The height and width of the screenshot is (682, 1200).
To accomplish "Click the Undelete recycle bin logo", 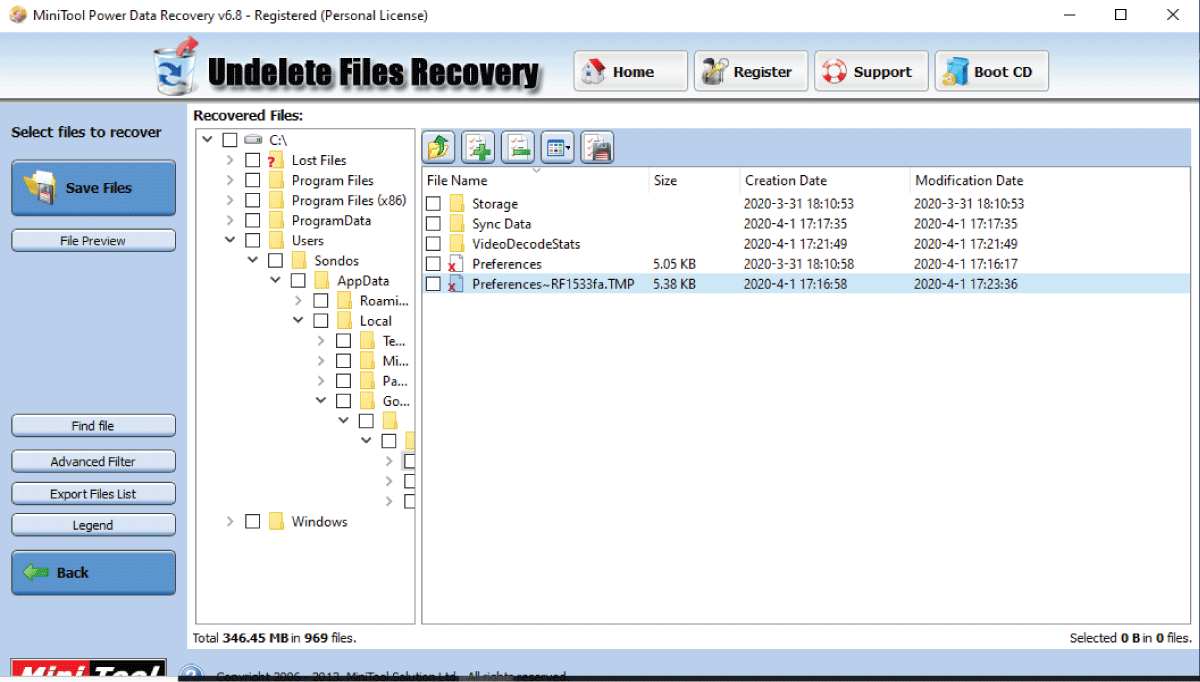I will pyautogui.click(x=176, y=66).
